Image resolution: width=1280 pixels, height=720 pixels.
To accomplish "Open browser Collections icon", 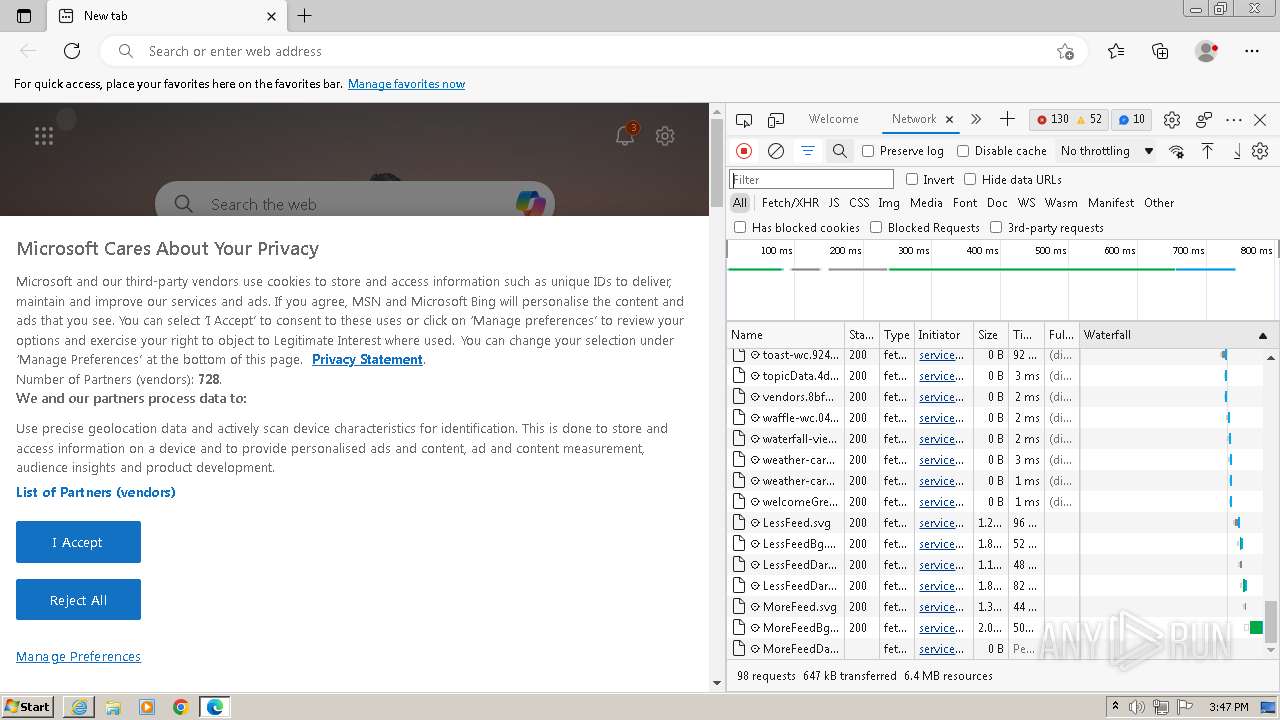I will pos(1160,51).
